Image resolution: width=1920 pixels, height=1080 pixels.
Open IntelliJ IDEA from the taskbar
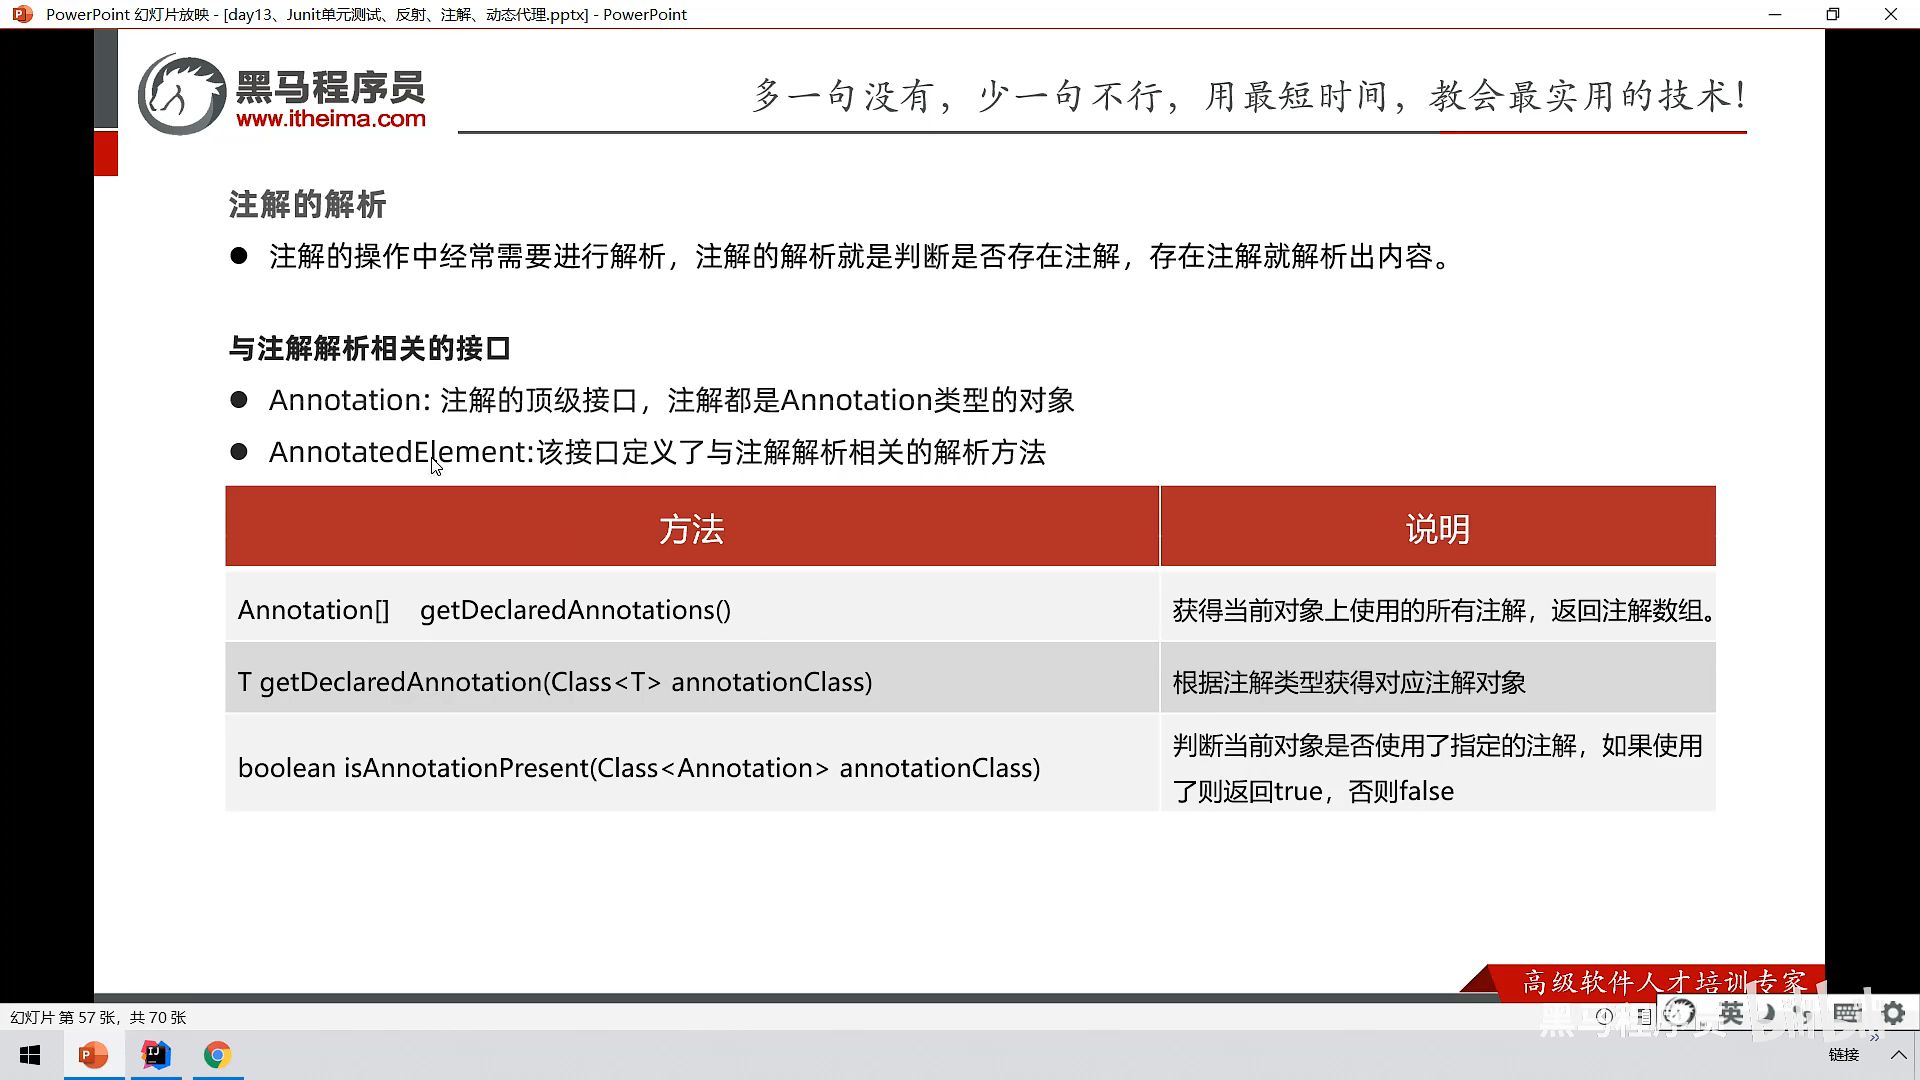156,1055
